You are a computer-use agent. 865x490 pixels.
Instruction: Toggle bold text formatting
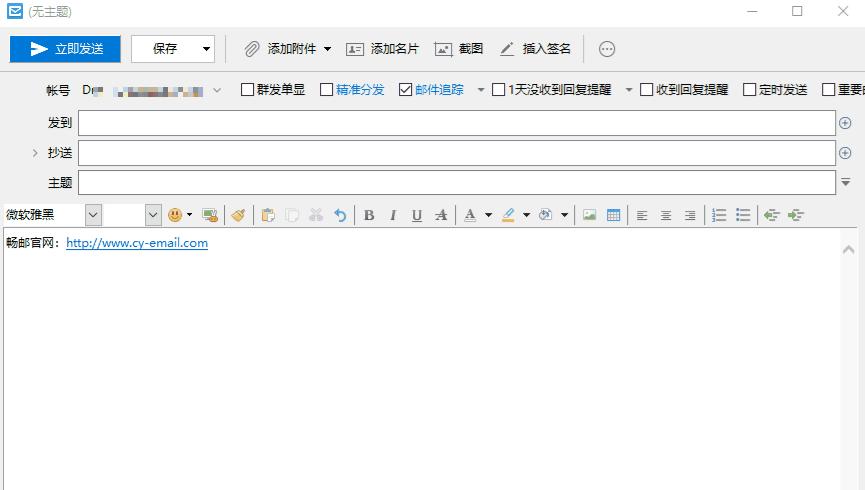pyautogui.click(x=369, y=215)
